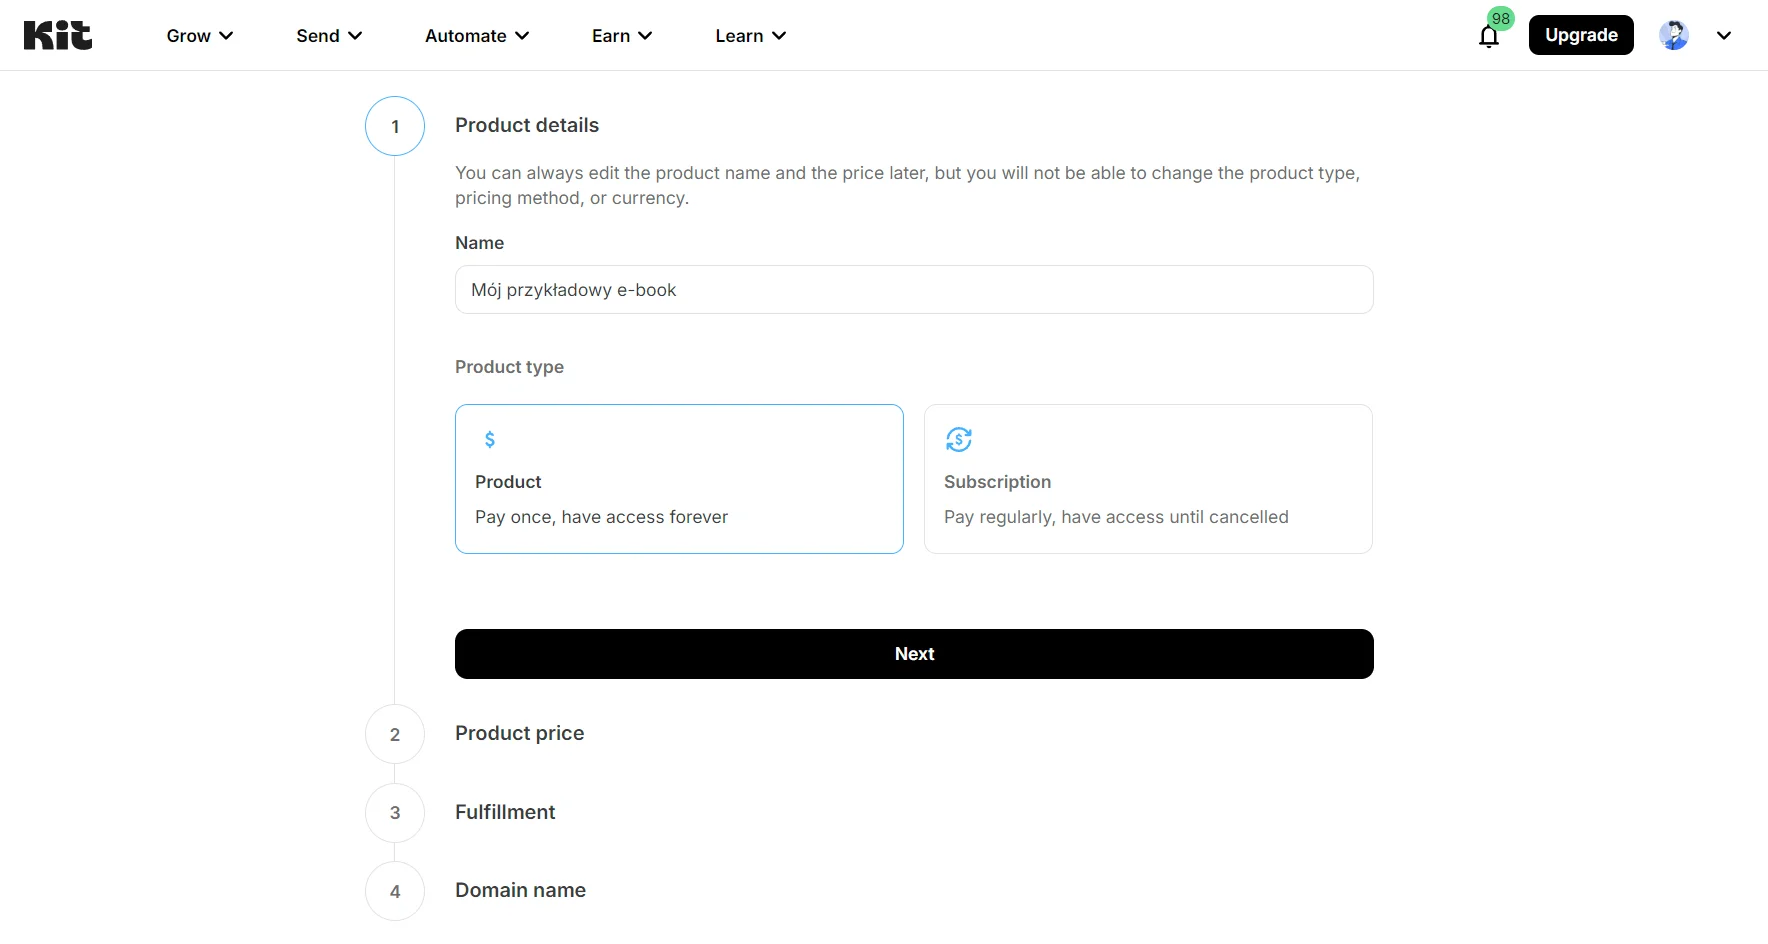Click the step 2 circle

395,734
